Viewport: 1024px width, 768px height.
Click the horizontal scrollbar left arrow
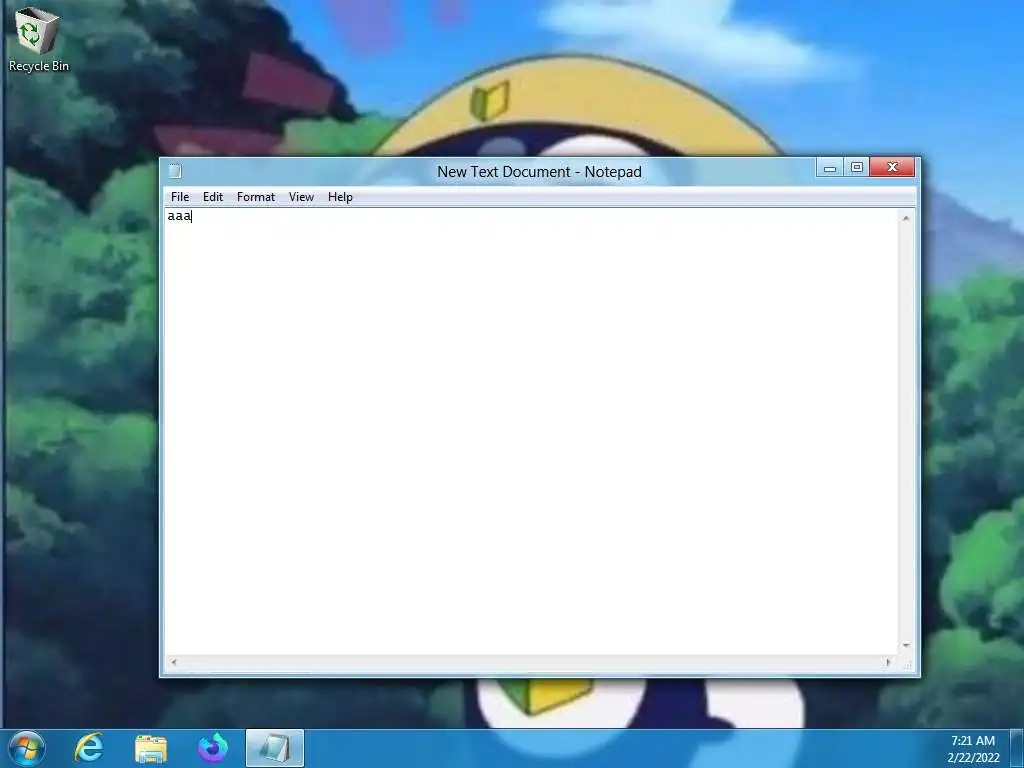point(174,662)
